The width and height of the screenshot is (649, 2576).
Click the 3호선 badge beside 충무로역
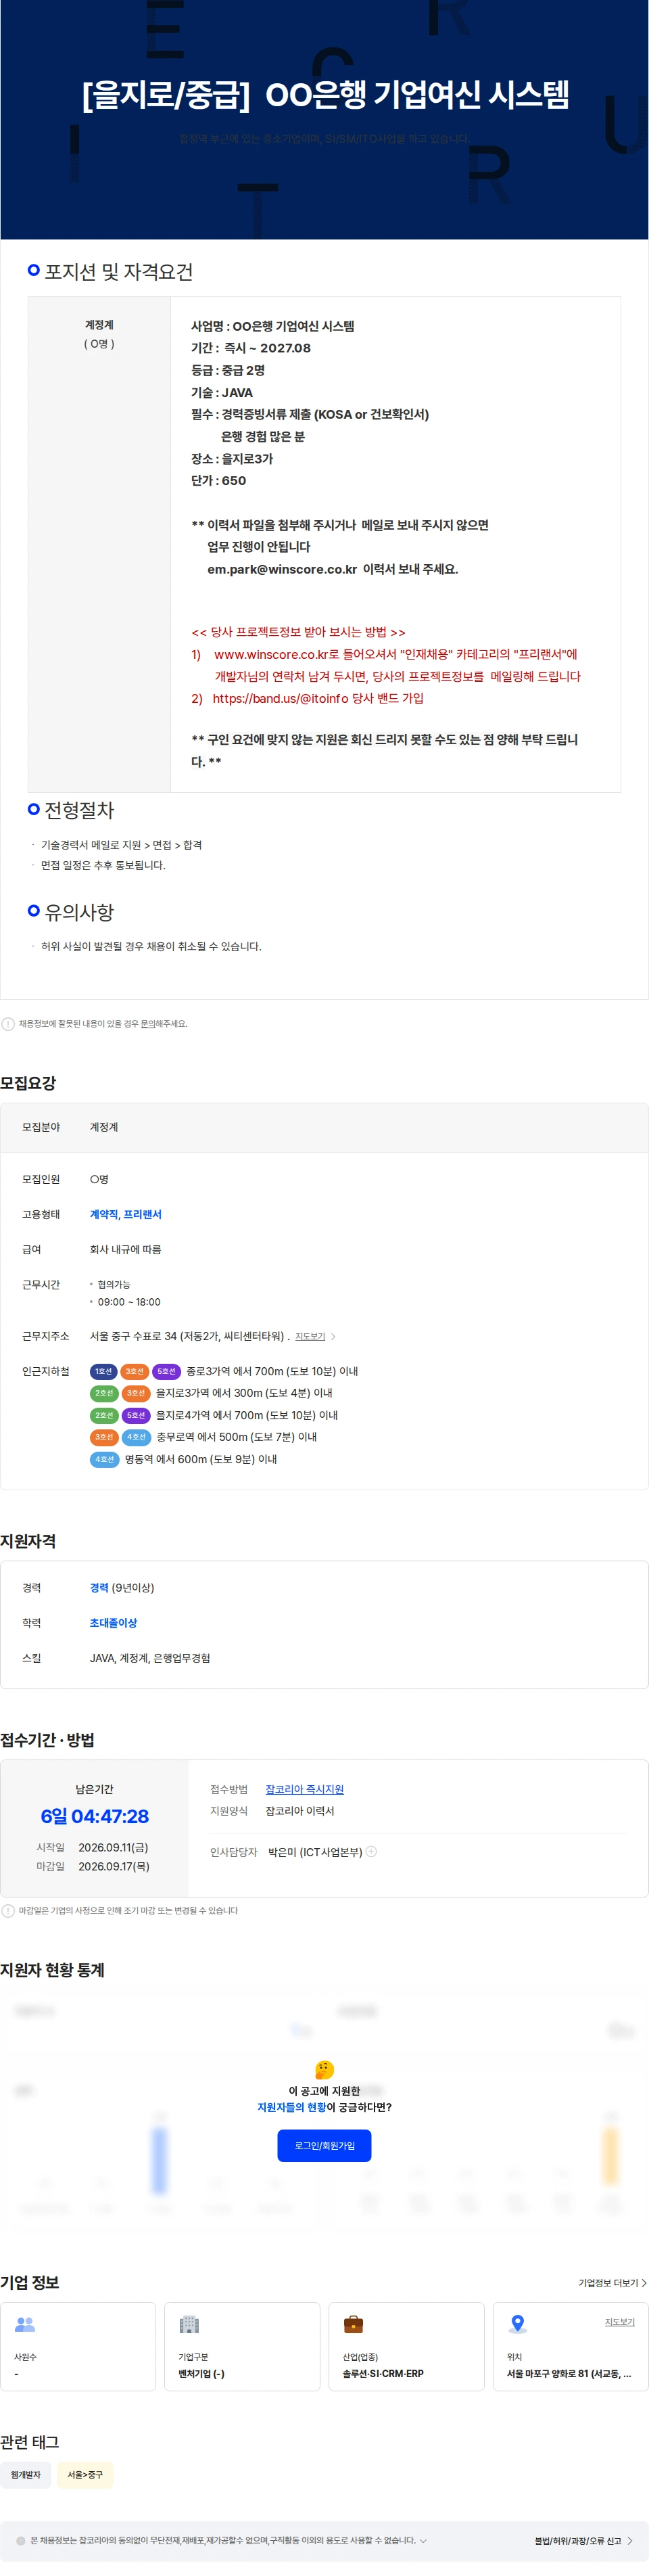pyautogui.click(x=104, y=1437)
